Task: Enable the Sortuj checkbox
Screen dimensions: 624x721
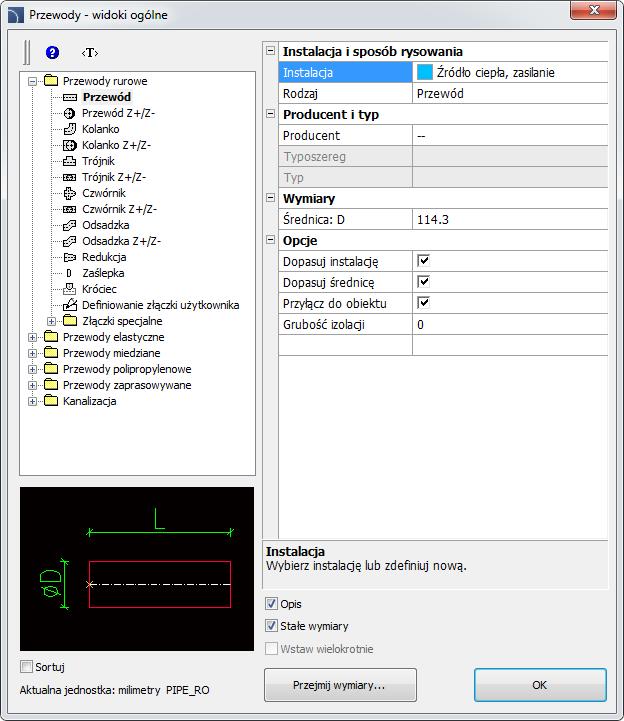Action: point(27,666)
